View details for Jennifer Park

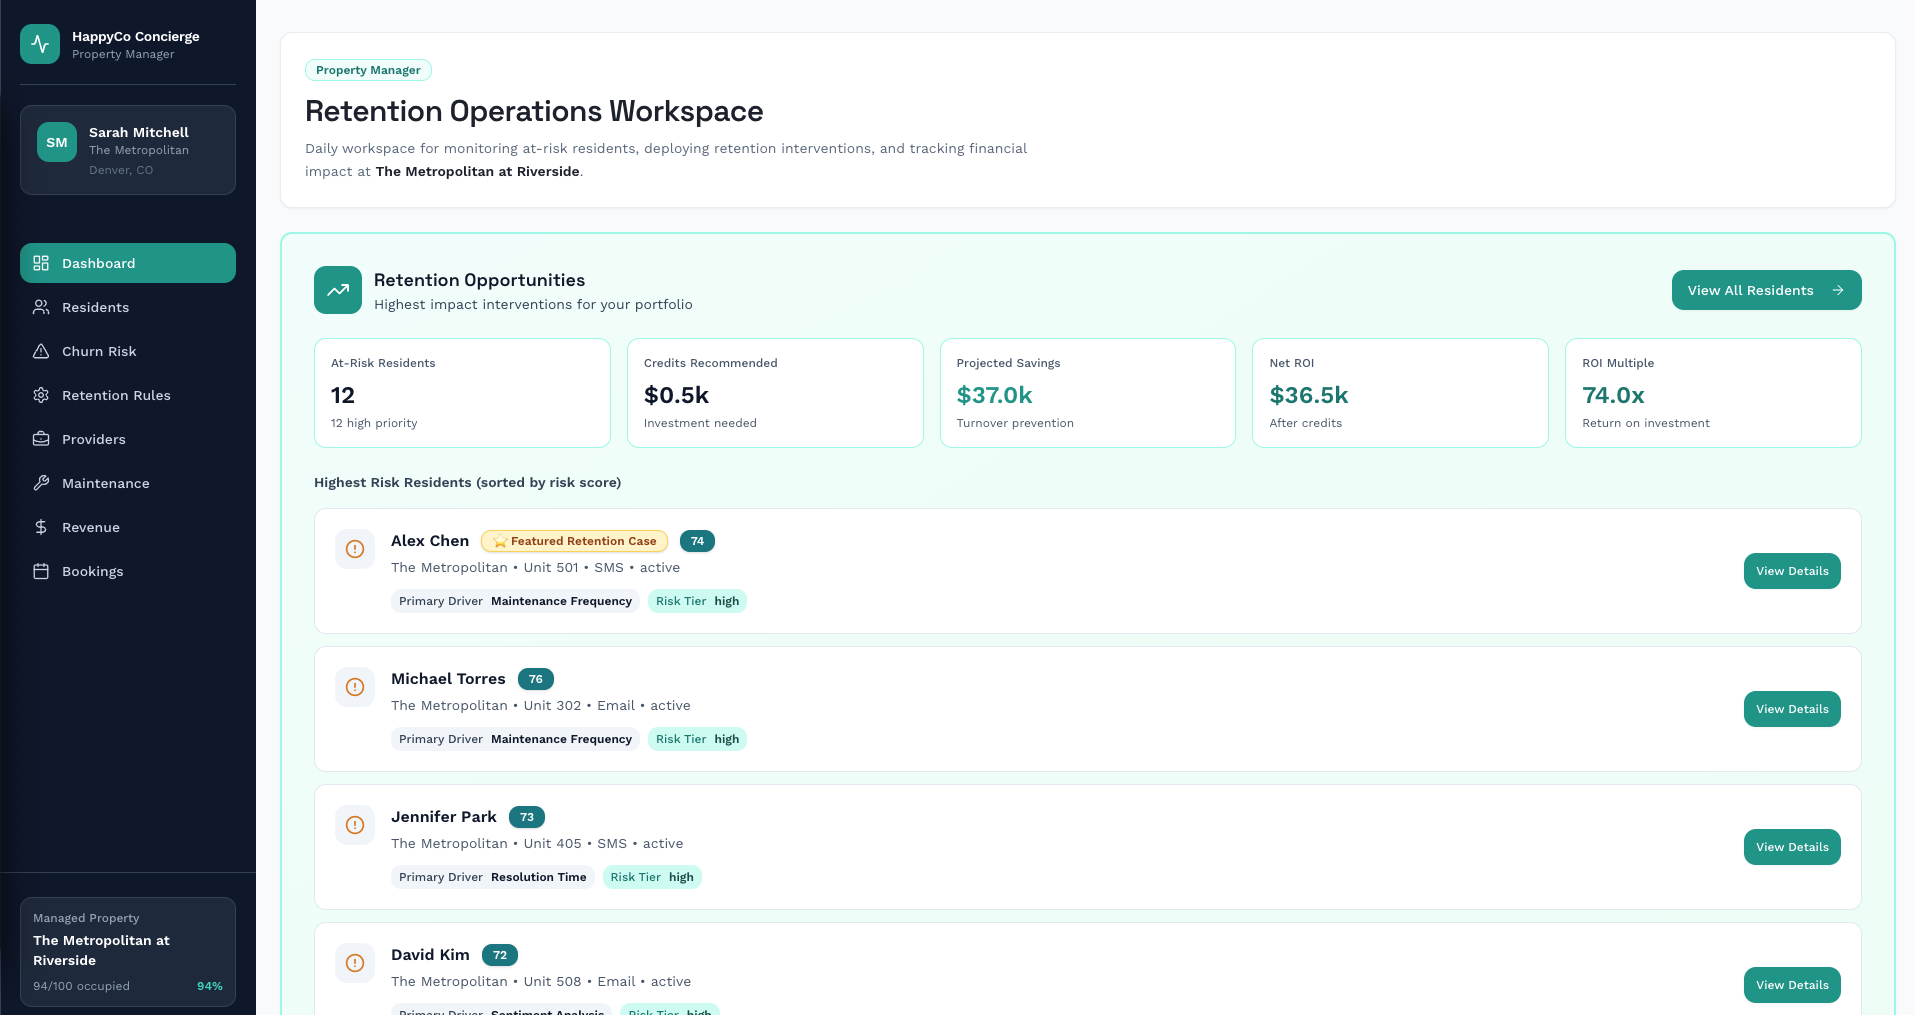[1792, 847]
